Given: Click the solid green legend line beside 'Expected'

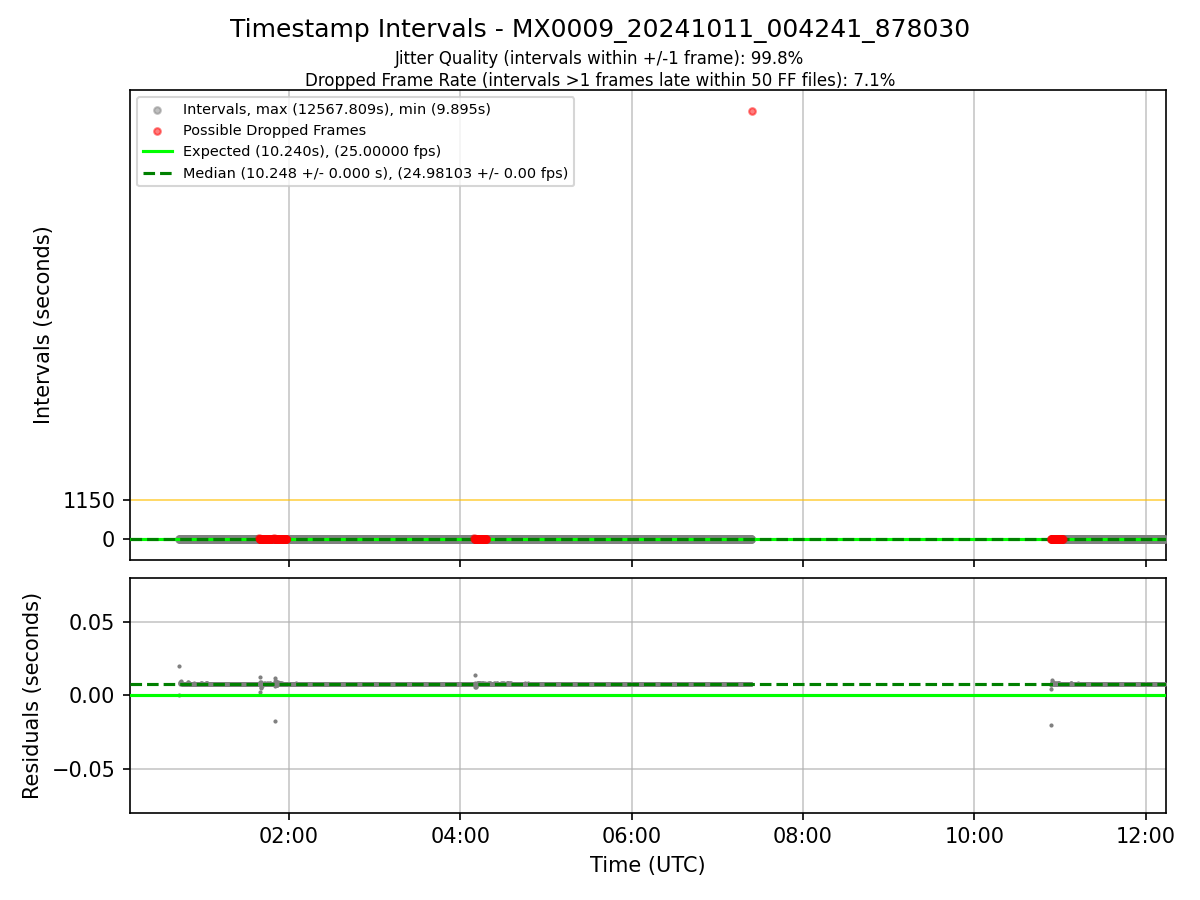Looking at the screenshot, I should [157, 152].
